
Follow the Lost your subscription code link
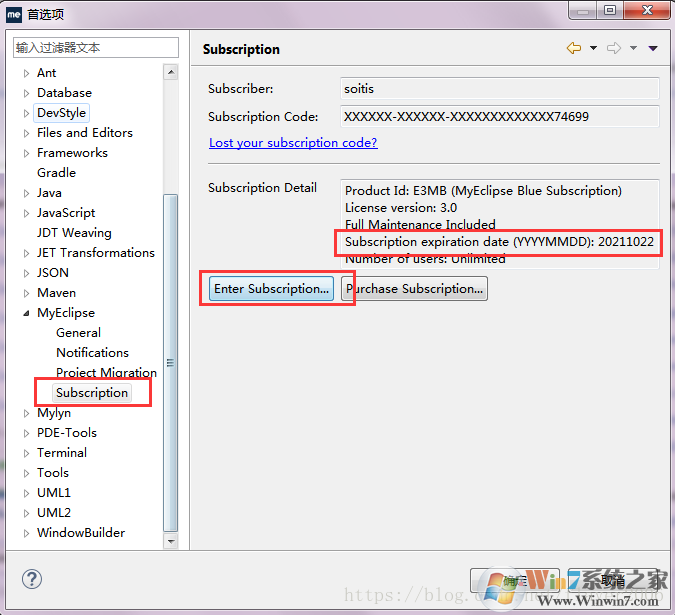[x=293, y=142]
